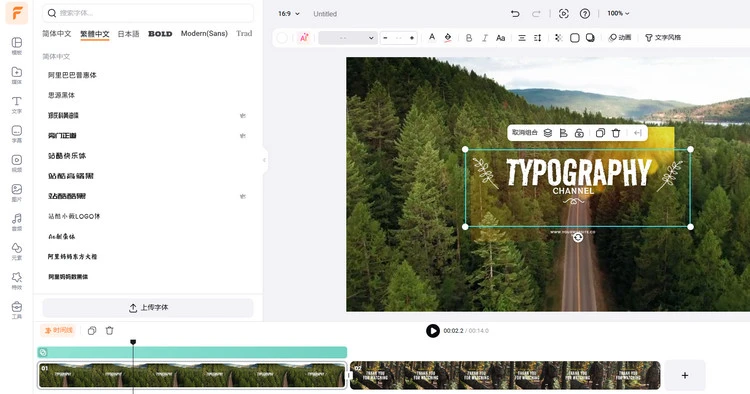Click the round color swatch in toolbar
The width and height of the screenshot is (750, 394).
[282, 38]
